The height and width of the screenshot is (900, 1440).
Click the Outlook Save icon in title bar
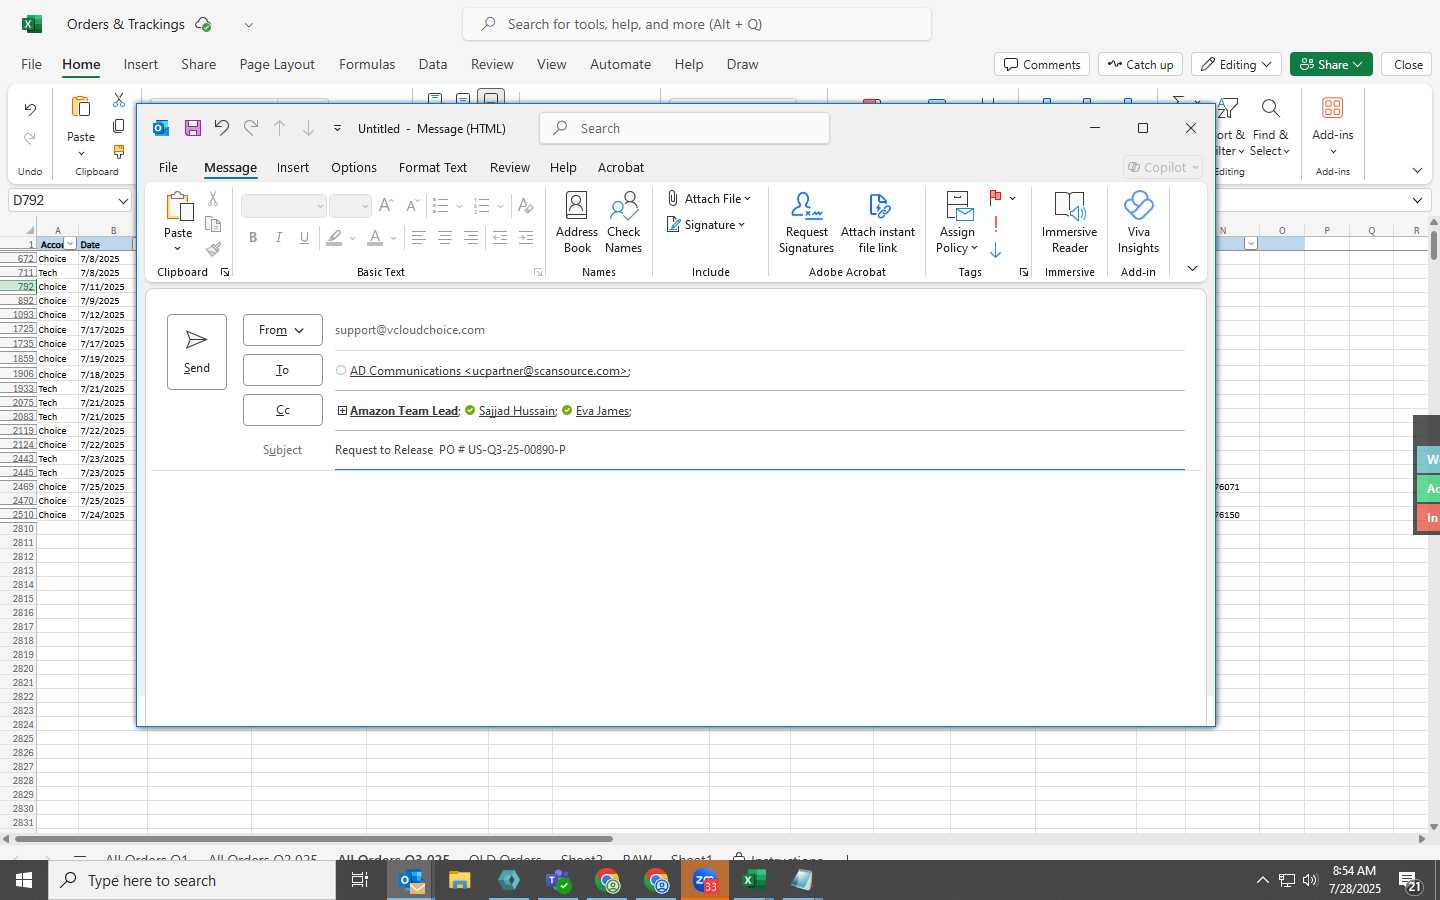tap(193, 128)
